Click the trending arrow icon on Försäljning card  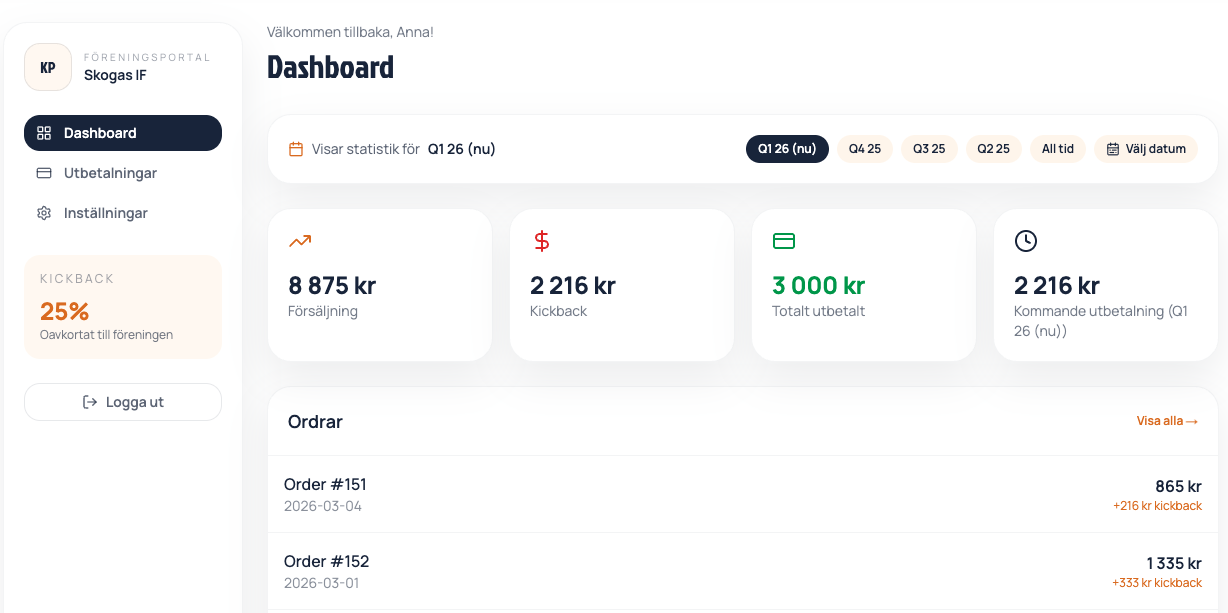(300, 240)
